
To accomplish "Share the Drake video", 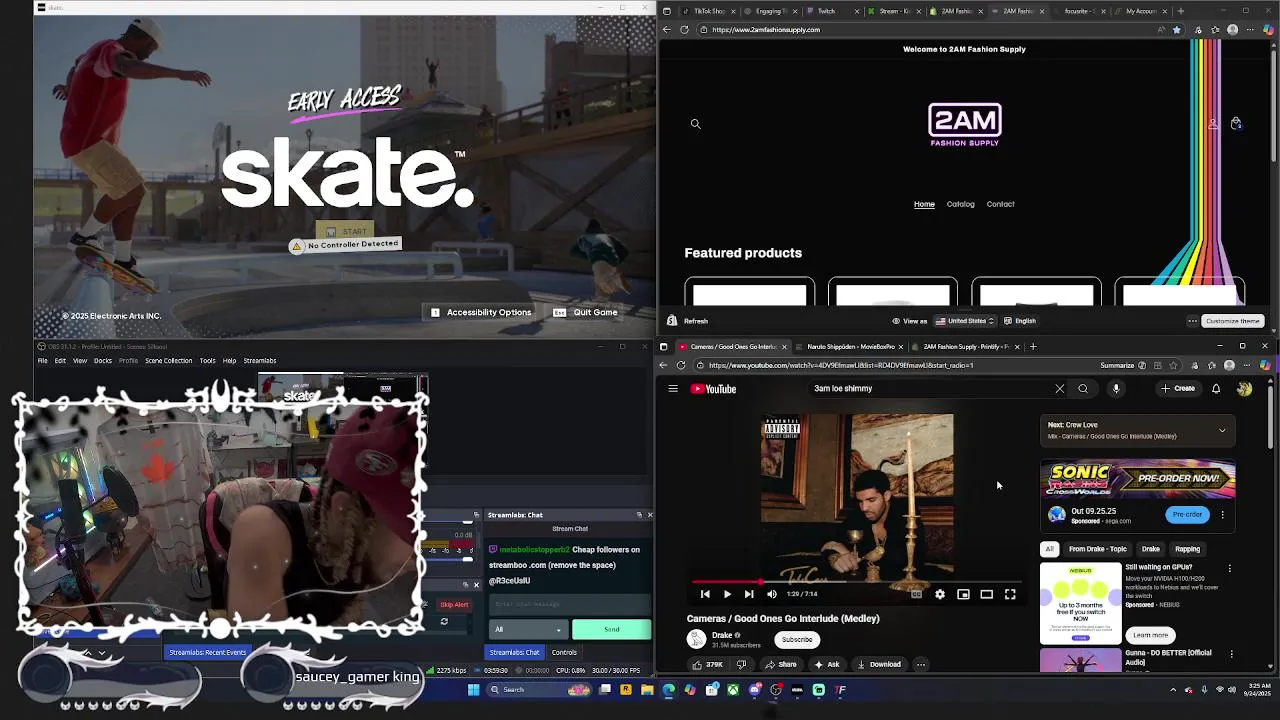I will pyautogui.click(x=781, y=664).
